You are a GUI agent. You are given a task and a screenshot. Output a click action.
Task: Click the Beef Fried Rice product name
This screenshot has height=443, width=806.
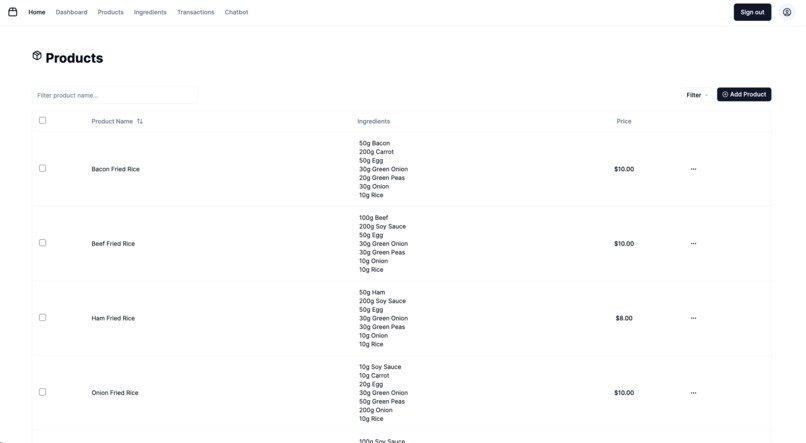coord(113,244)
